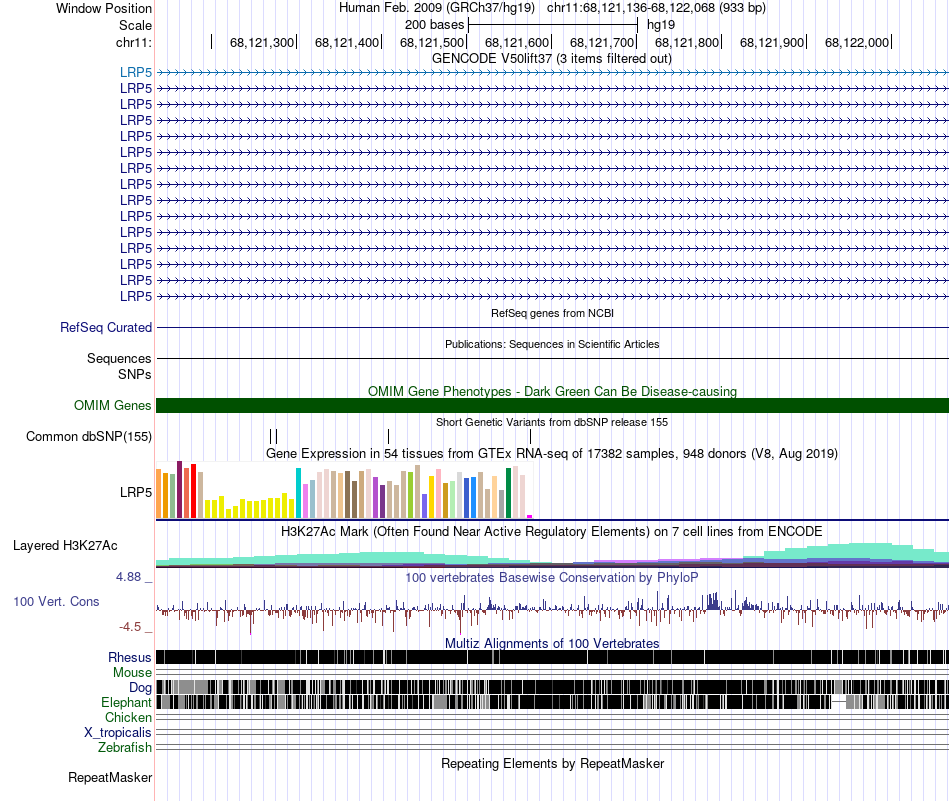Click the 'Sequences' track label

(x=119, y=358)
